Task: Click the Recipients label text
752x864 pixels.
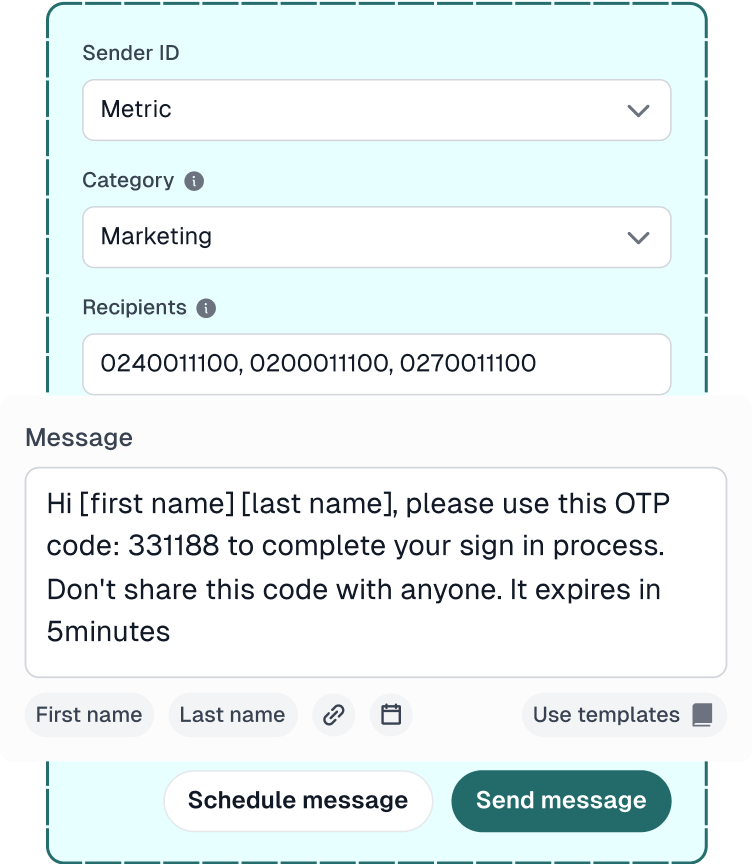Action: [x=134, y=307]
